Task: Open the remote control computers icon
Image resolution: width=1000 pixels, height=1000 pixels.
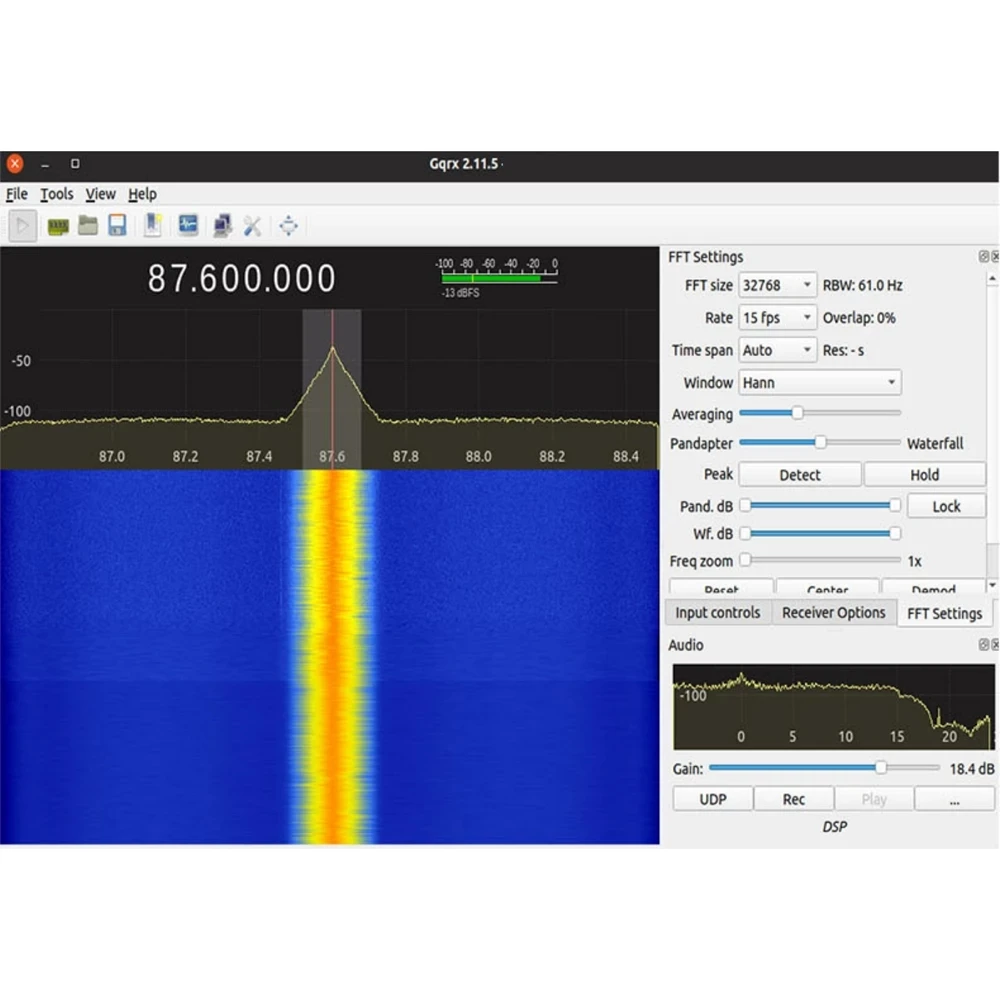Action: [x=222, y=226]
